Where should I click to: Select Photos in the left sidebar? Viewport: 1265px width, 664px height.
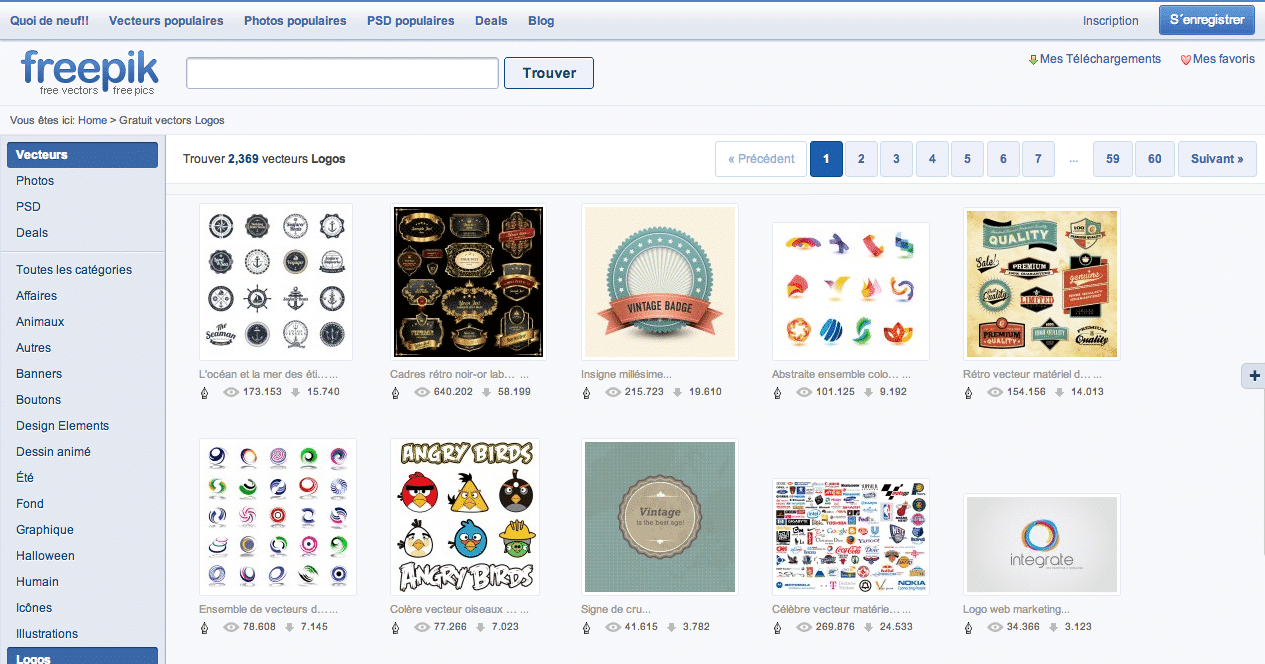(35, 181)
